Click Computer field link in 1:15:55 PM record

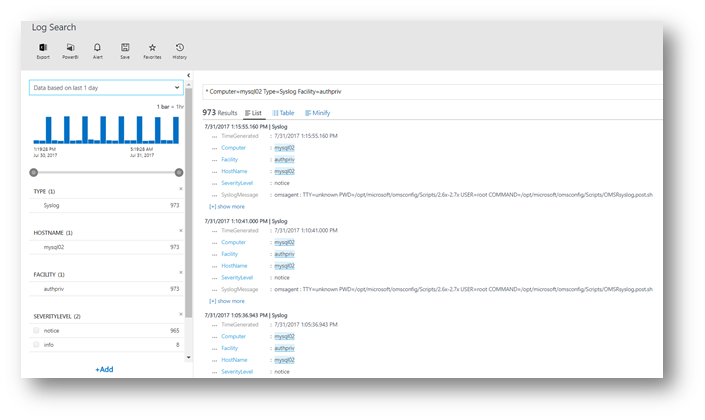233,147
